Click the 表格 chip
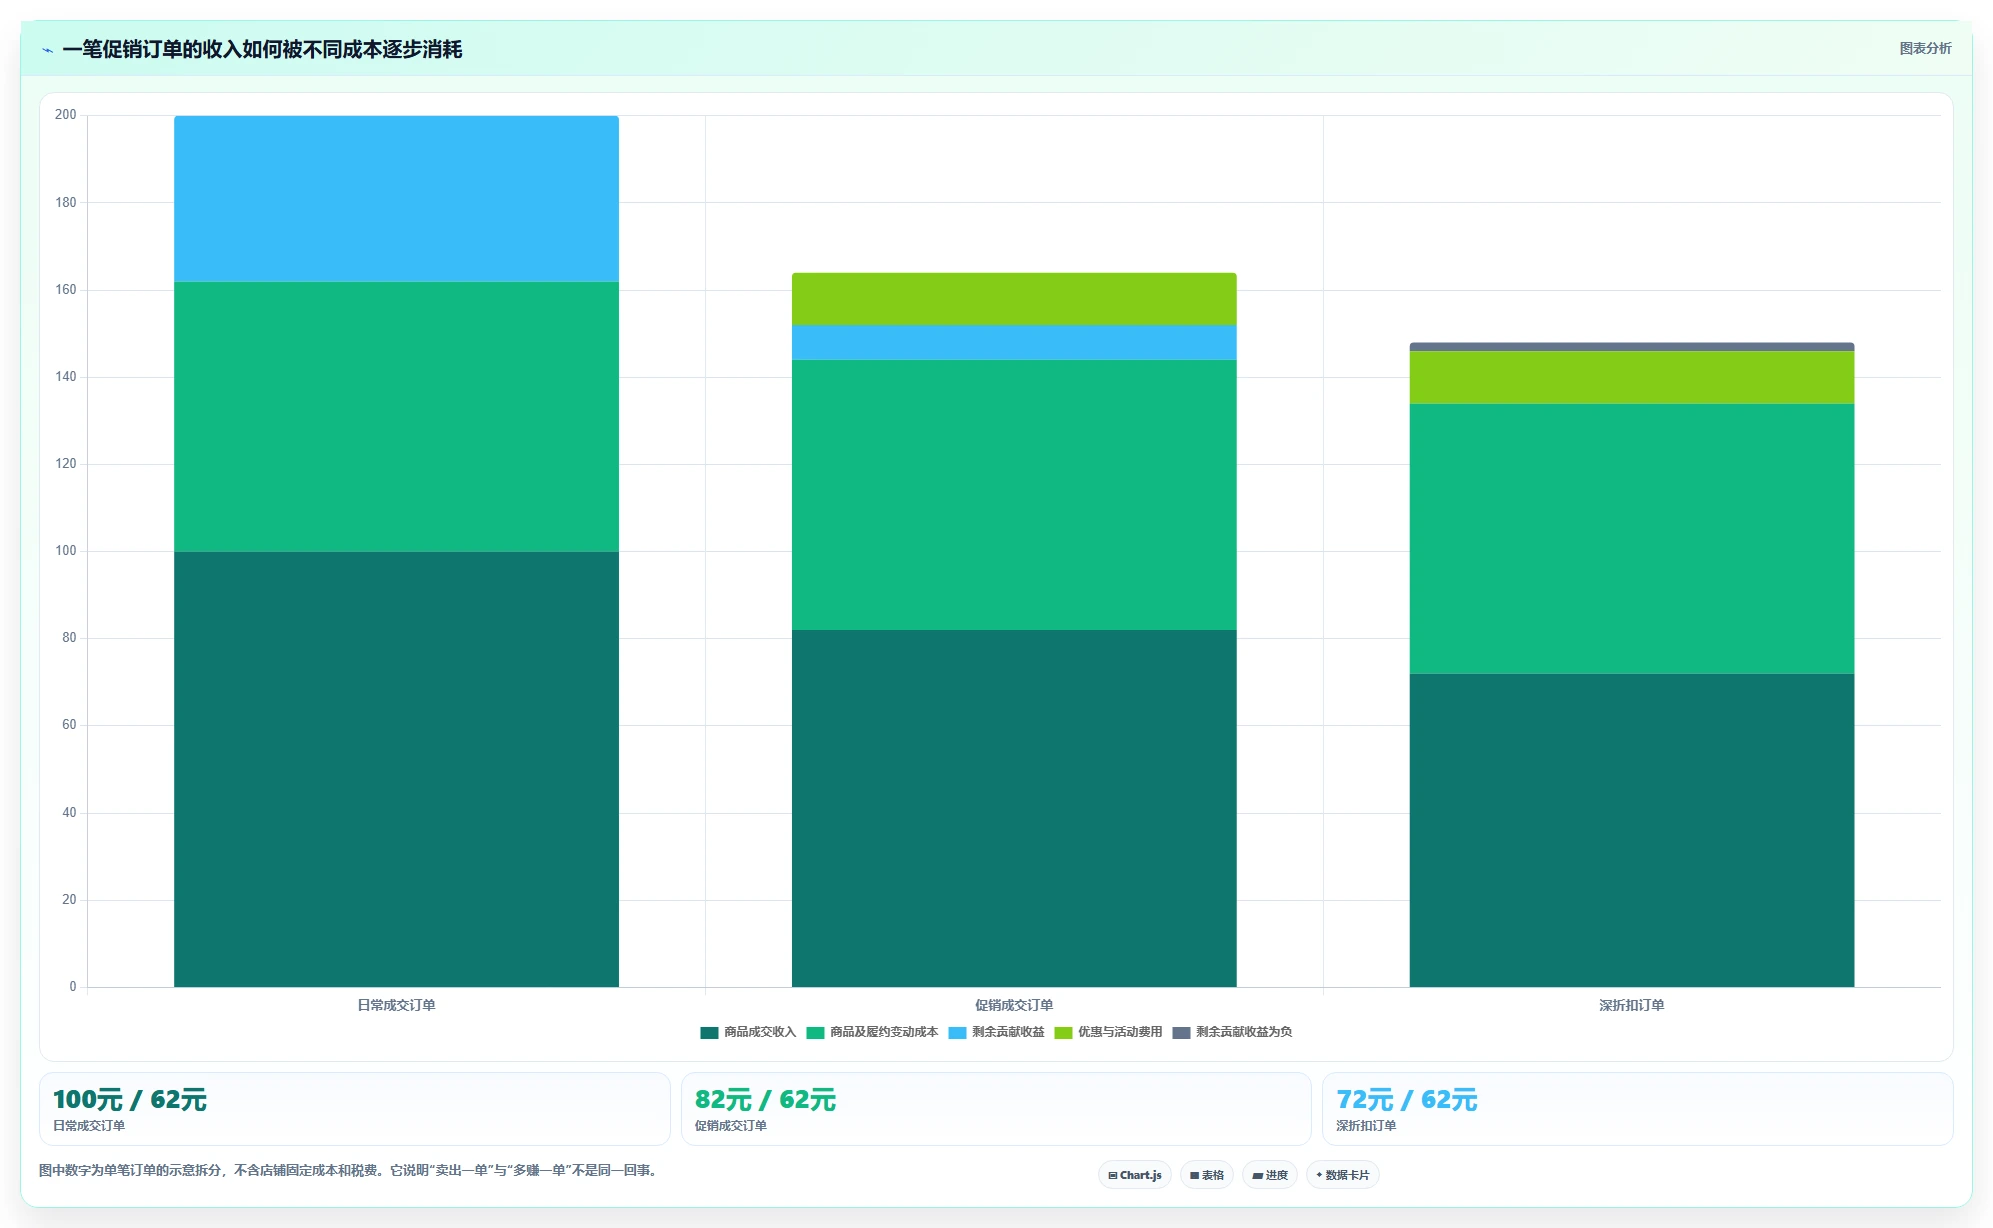The image size is (1993, 1228). pos(1207,1175)
